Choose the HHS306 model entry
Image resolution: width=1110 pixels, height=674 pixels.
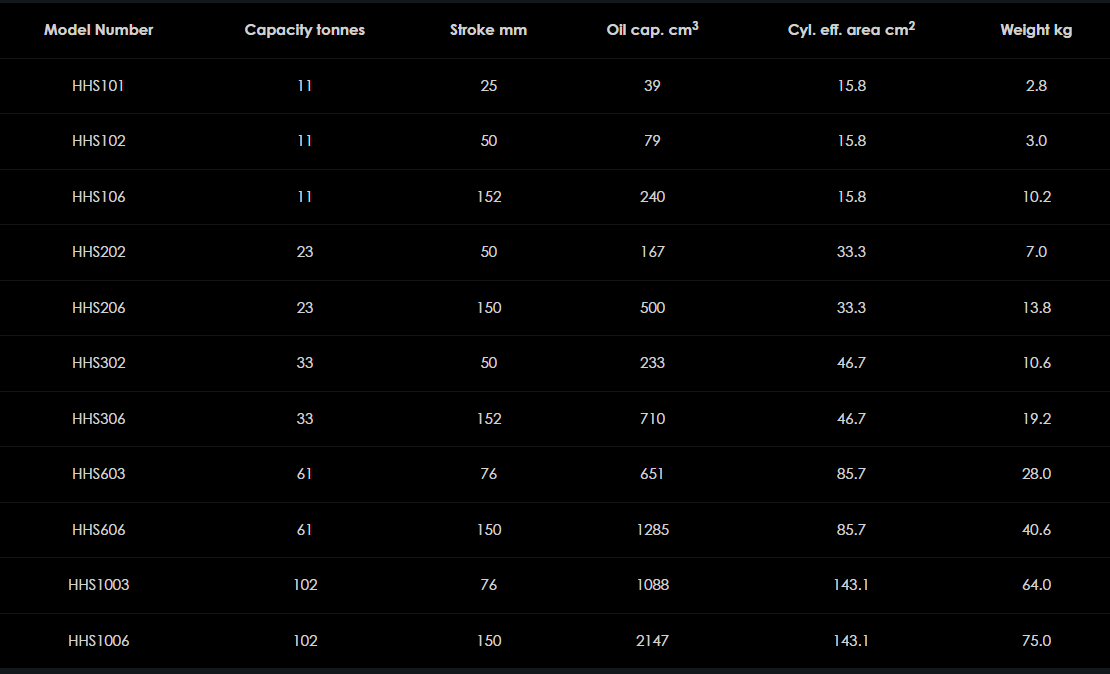(98, 419)
